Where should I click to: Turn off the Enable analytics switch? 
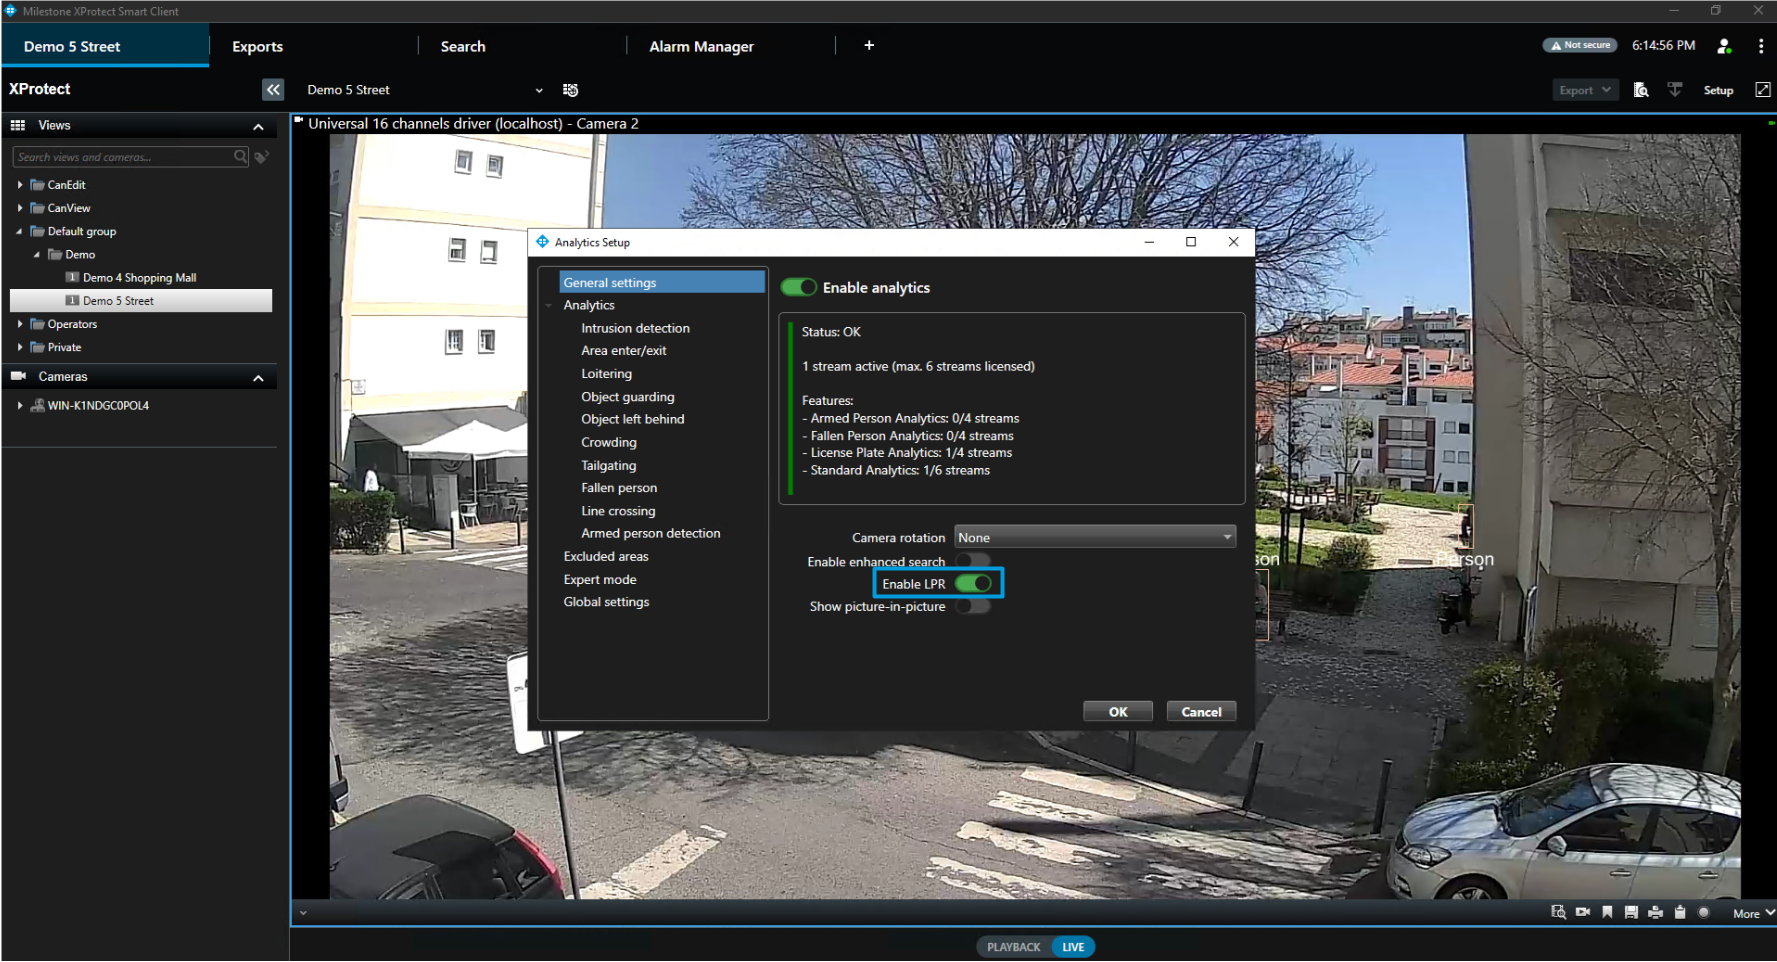[x=799, y=288]
